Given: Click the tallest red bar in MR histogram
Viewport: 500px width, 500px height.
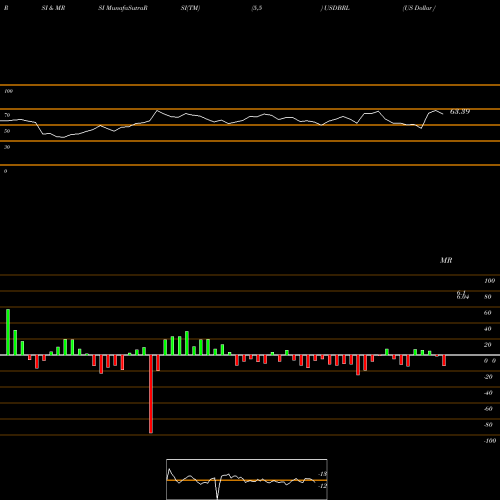Looking at the screenshot, I should coord(151,394).
